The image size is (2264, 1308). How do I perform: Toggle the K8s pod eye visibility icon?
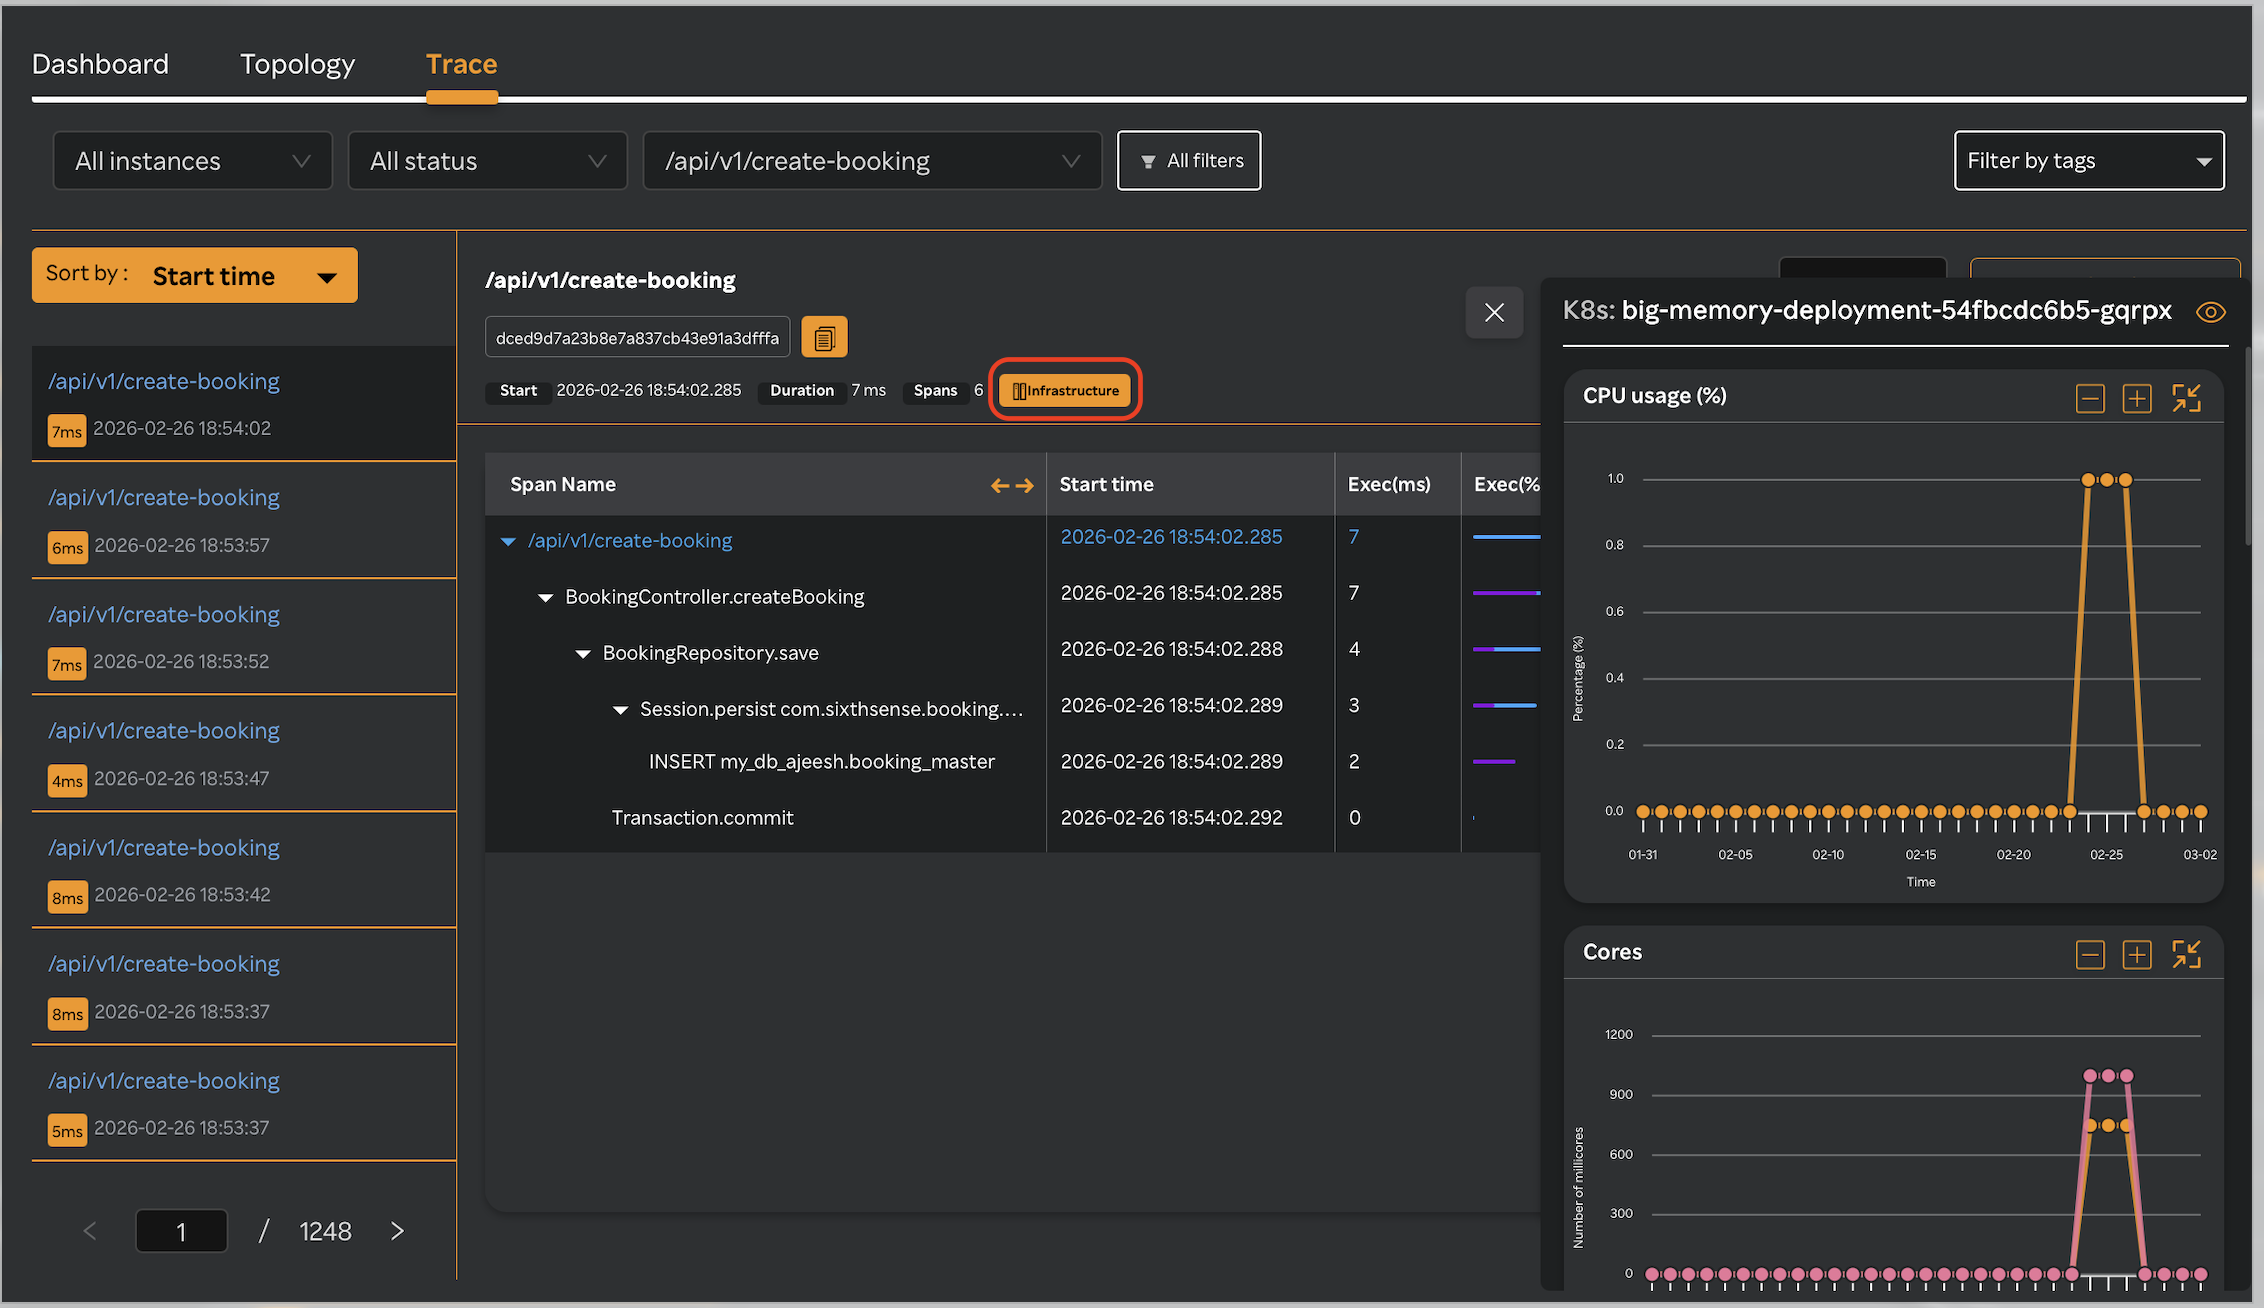point(2210,312)
